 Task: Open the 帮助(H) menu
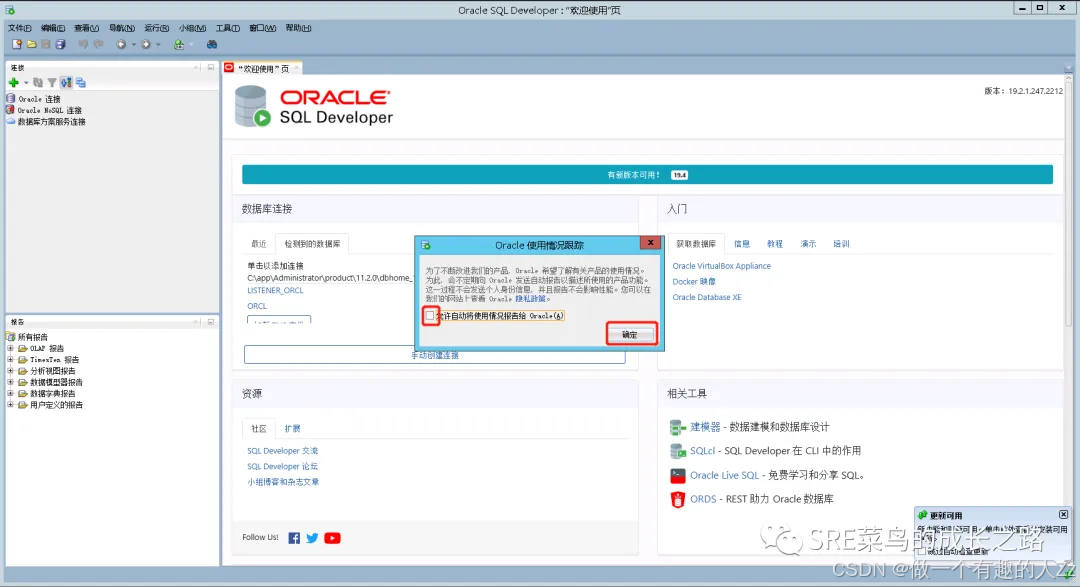(298, 28)
